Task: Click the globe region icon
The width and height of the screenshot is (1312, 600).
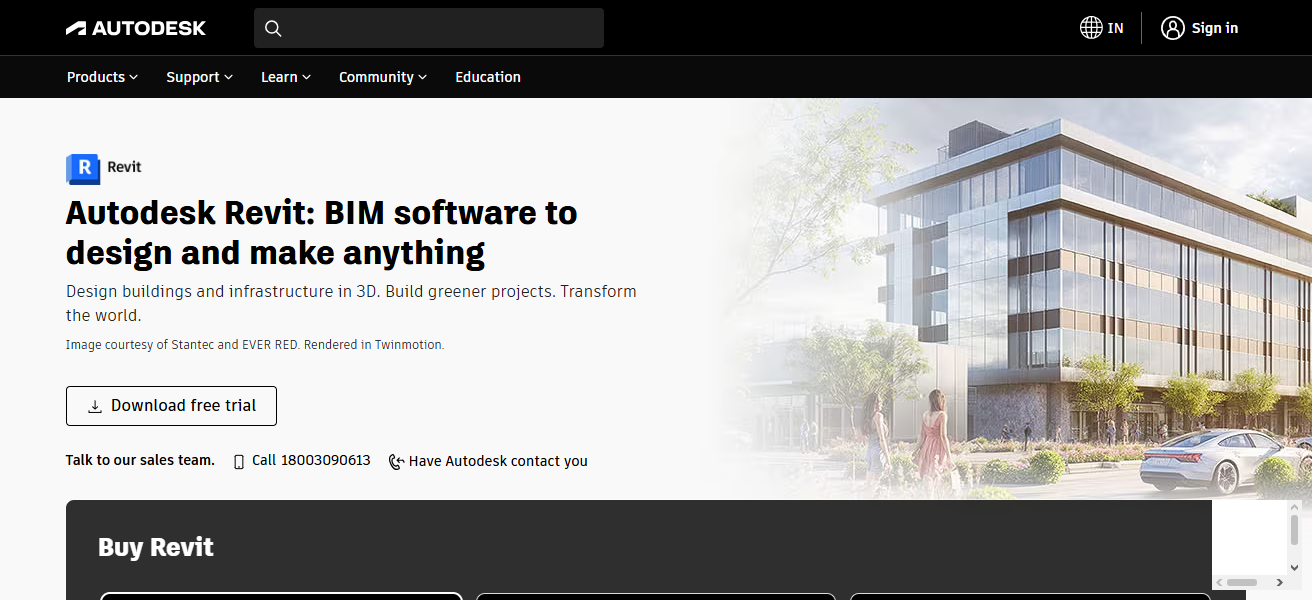Action: (x=1091, y=28)
